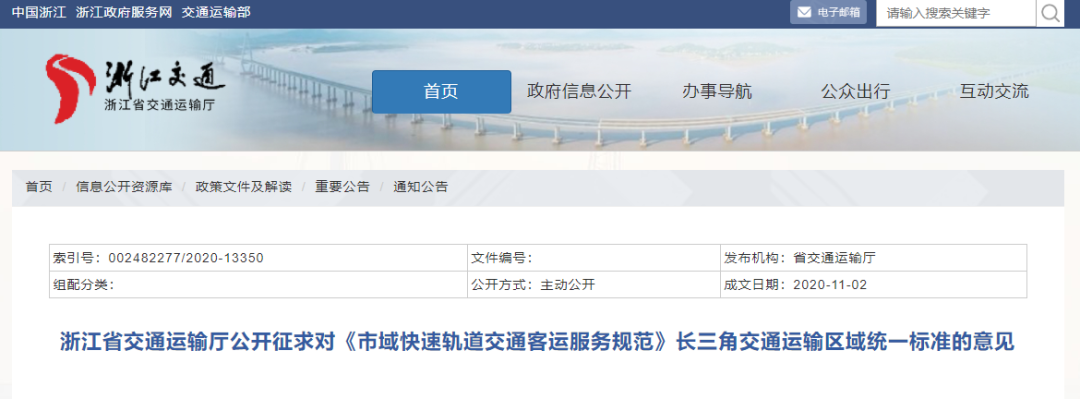Open the 交通运输部 top link
The width and height of the screenshot is (1080, 399).
coord(216,12)
